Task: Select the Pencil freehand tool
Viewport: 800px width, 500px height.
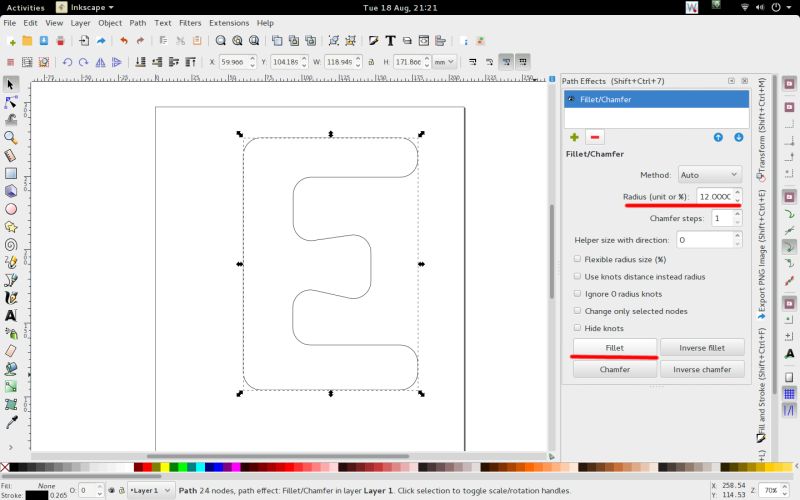Action: (x=11, y=262)
